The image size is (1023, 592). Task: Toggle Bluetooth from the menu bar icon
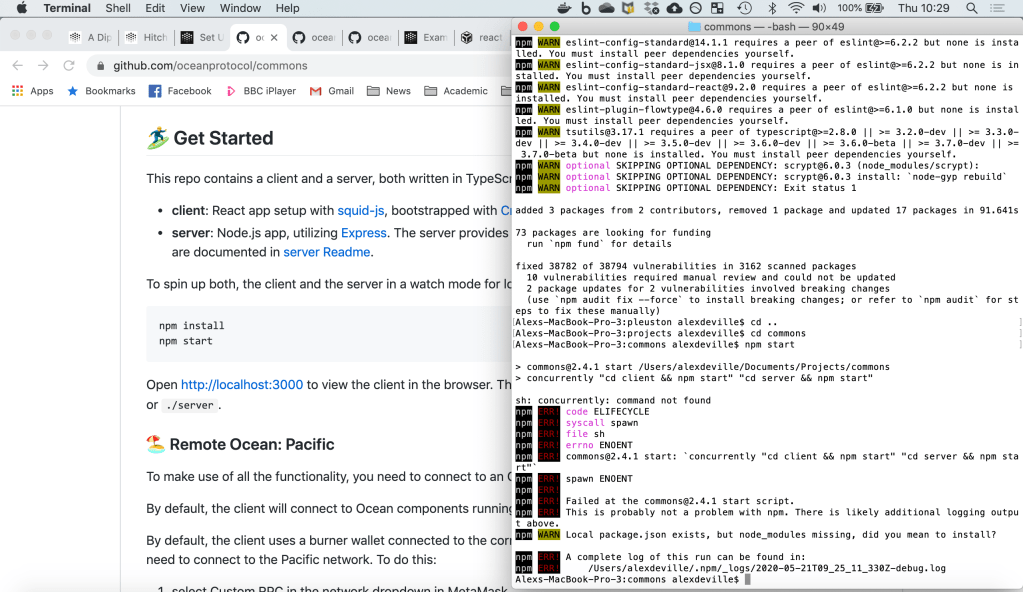771,8
